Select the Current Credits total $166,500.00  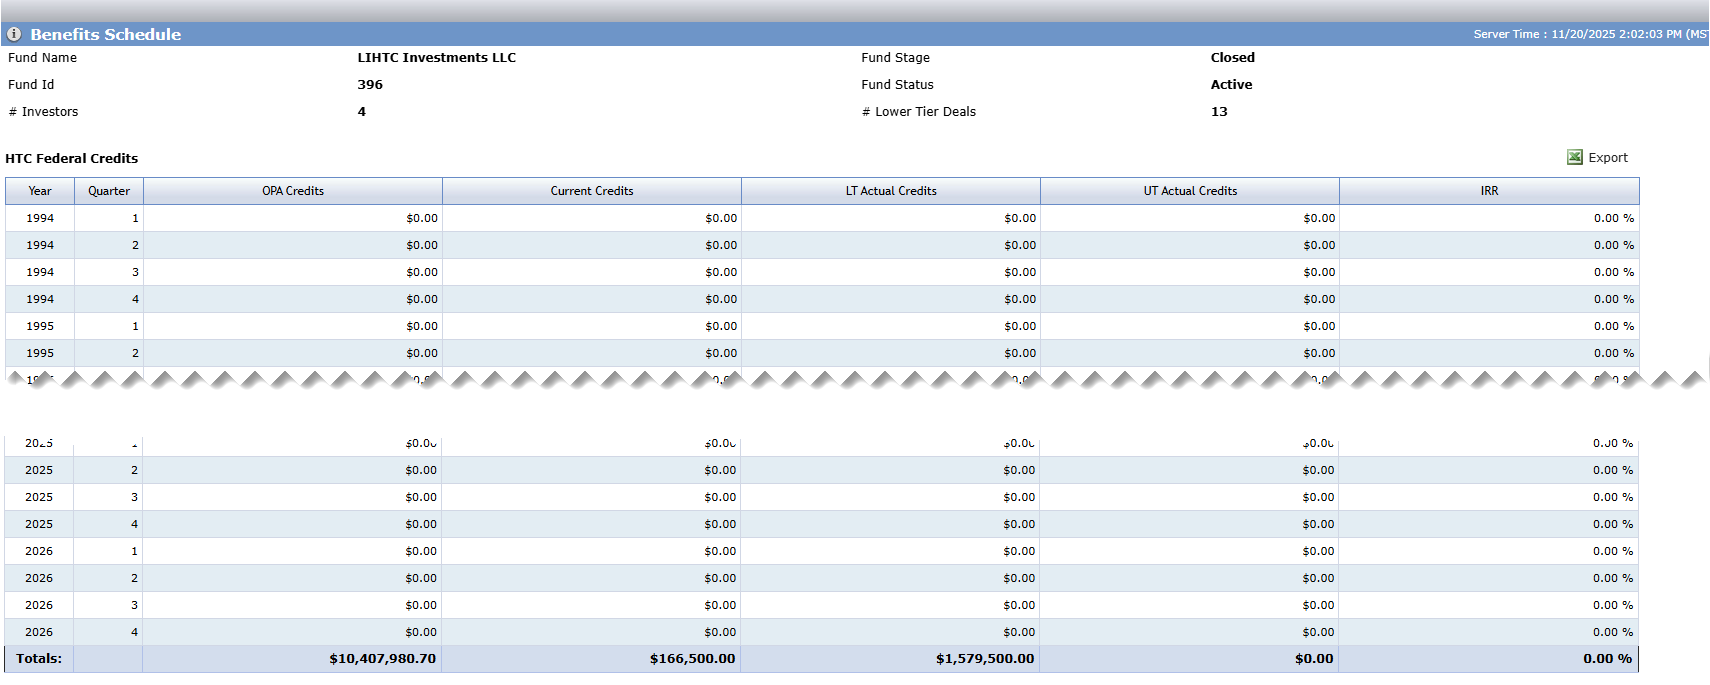point(692,659)
